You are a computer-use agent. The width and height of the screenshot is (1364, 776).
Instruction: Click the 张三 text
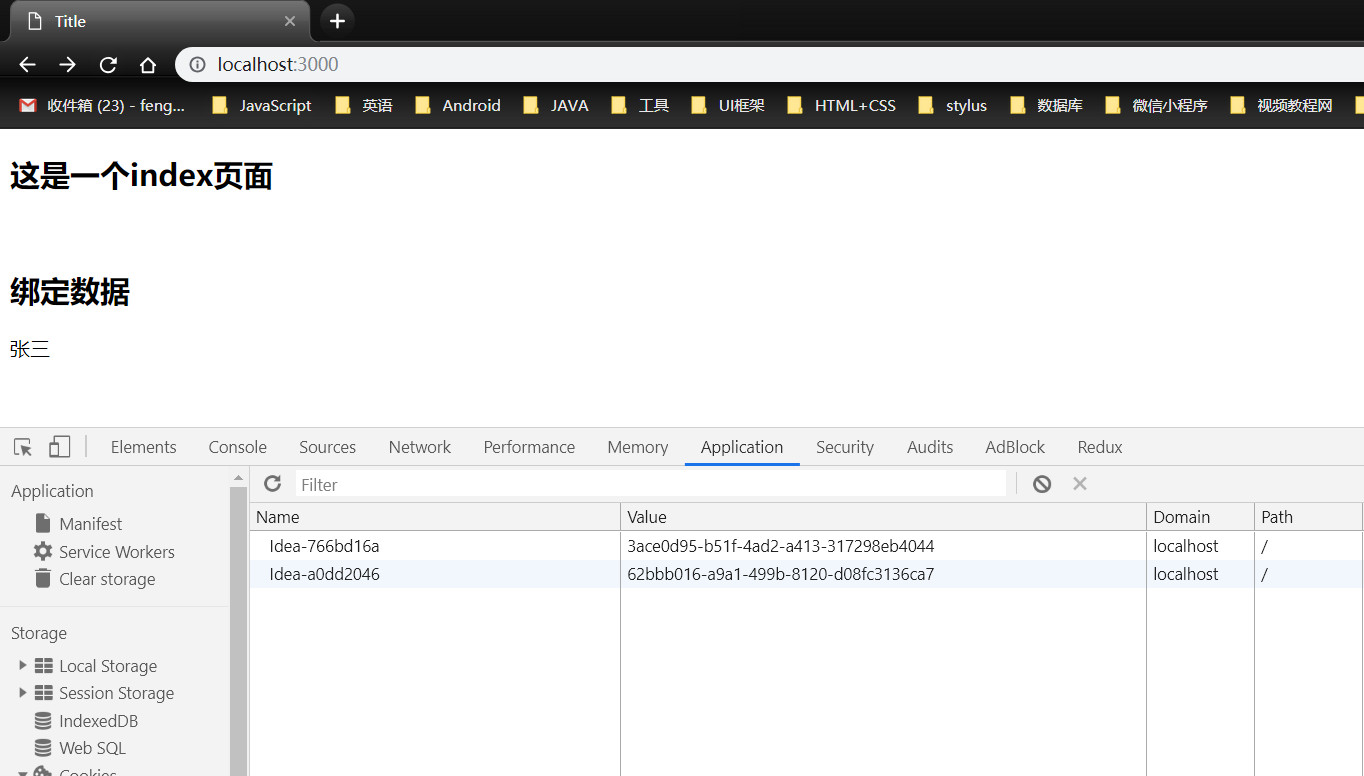tap(30, 349)
